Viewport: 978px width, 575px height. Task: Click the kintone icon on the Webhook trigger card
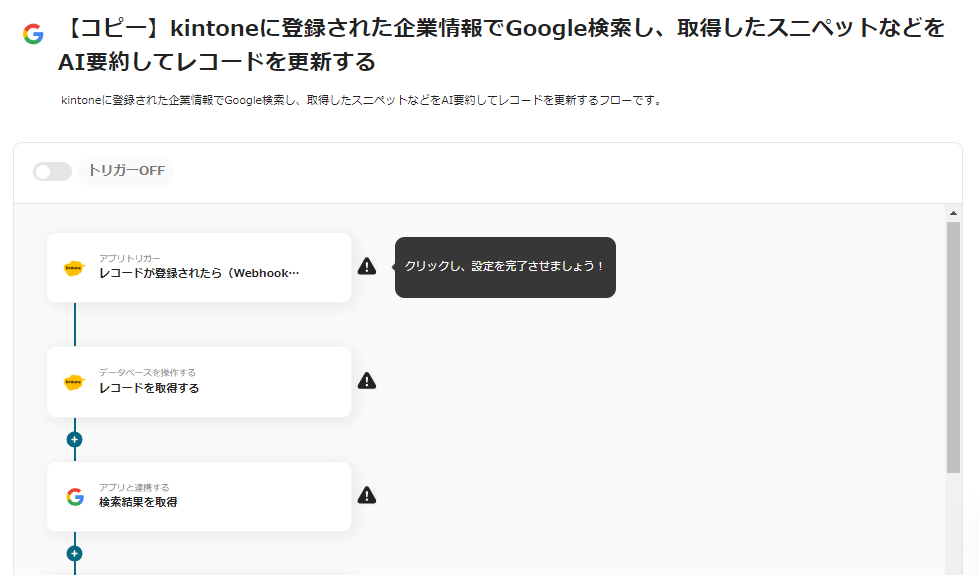(74, 268)
